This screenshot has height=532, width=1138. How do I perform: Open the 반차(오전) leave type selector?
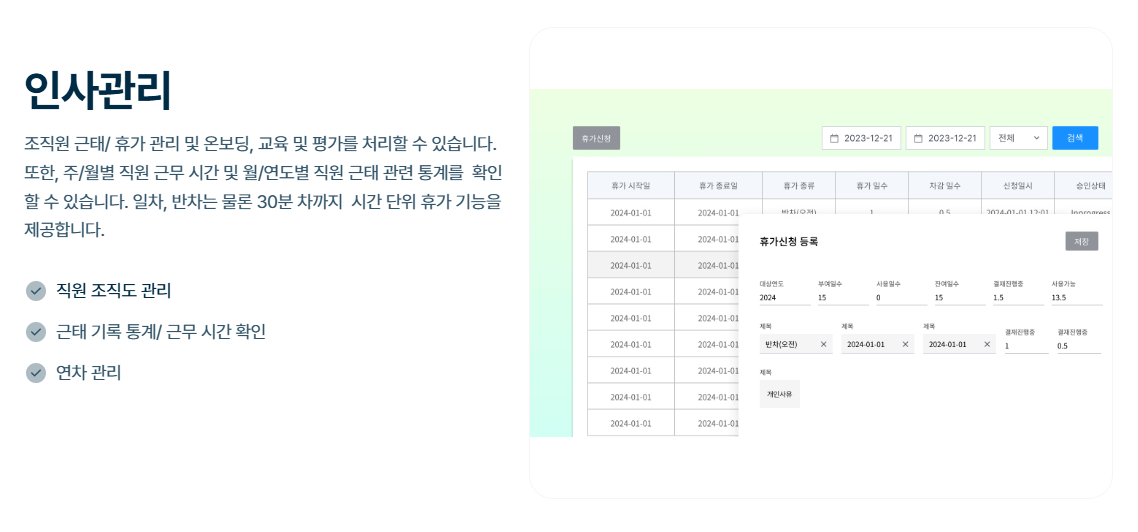[790, 344]
